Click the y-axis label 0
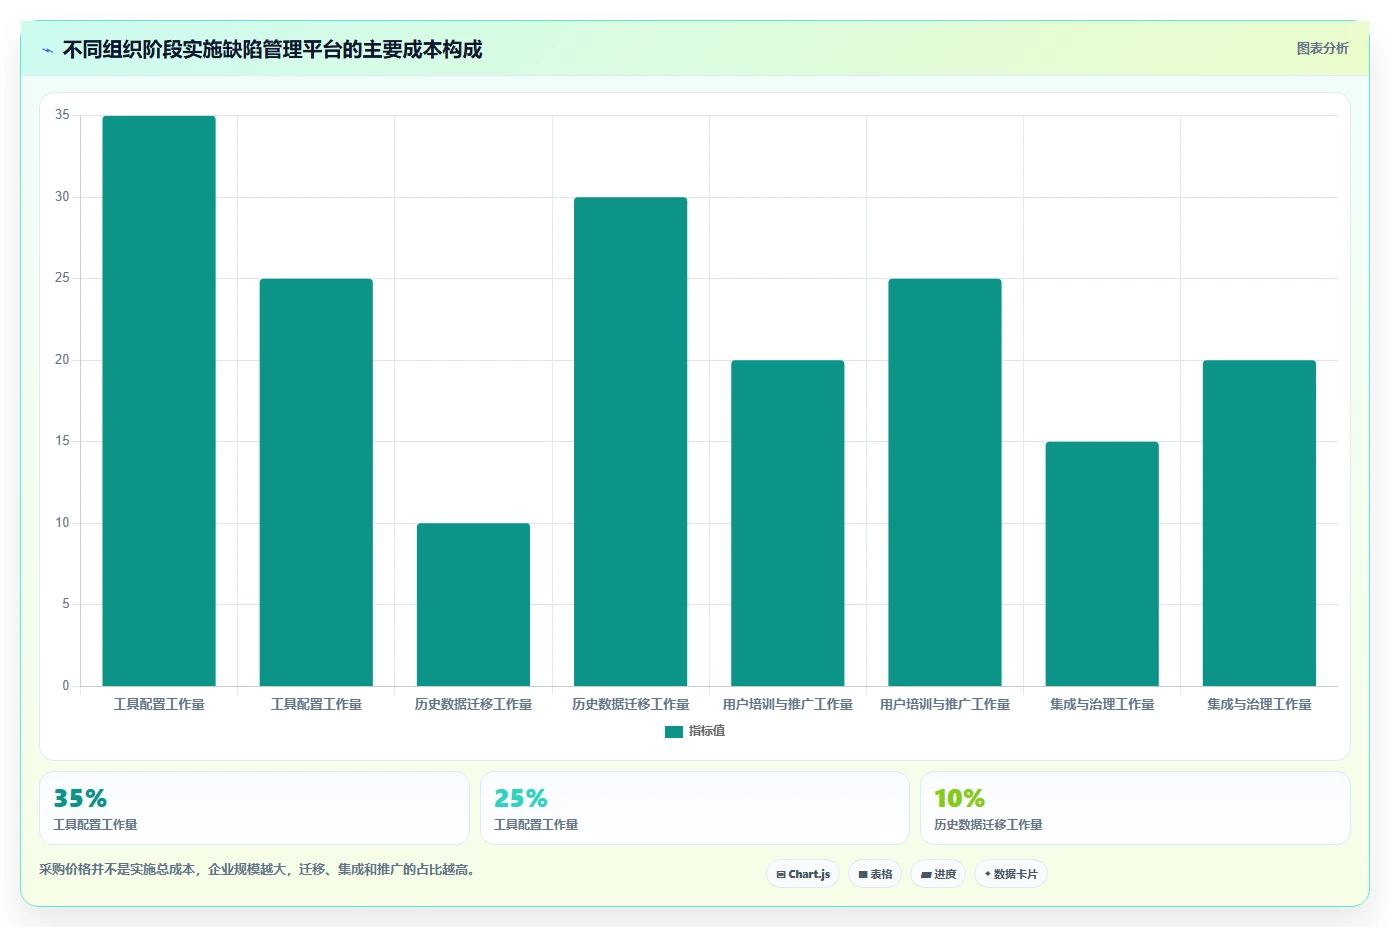Image resolution: width=1390 pixels, height=927 pixels. 66,686
